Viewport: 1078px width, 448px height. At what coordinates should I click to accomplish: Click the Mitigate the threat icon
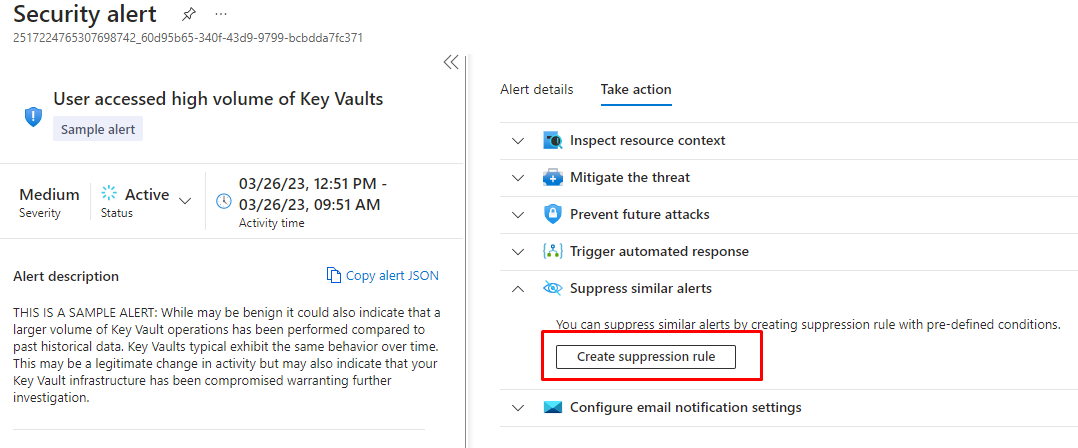tap(553, 178)
